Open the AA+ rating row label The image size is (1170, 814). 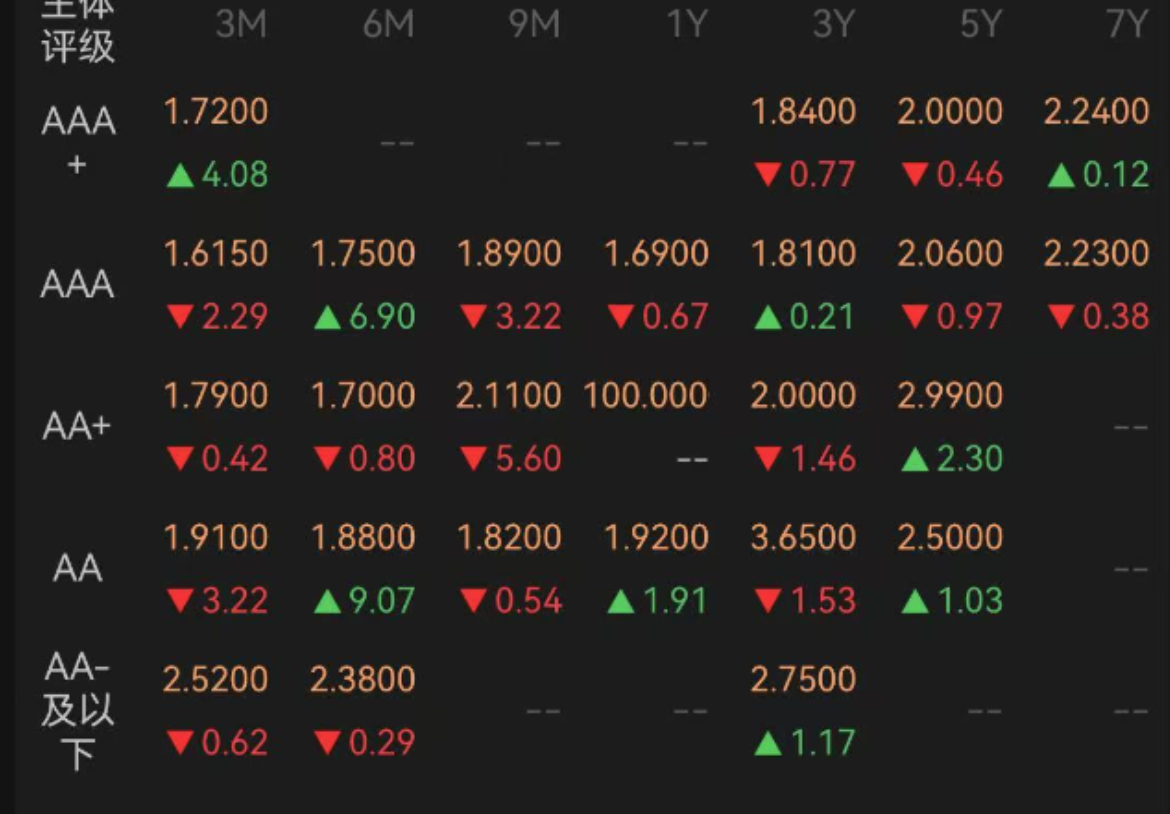(x=78, y=427)
